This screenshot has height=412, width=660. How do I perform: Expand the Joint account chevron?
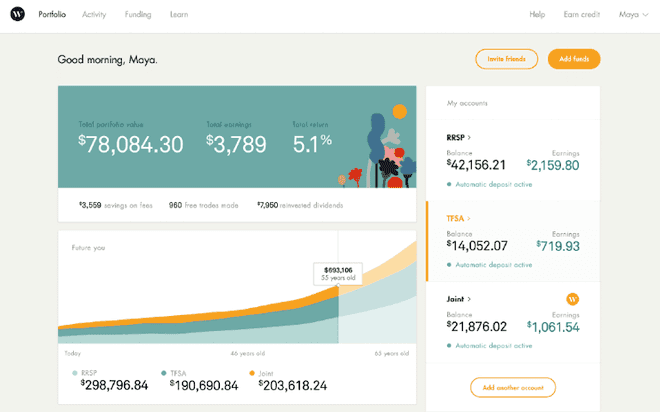point(470,299)
